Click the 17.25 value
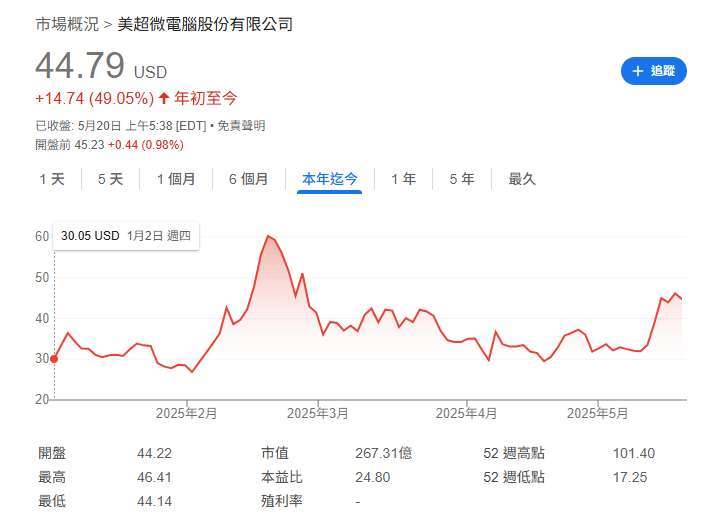The height and width of the screenshot is (516, 715). [x=630, y=478]
